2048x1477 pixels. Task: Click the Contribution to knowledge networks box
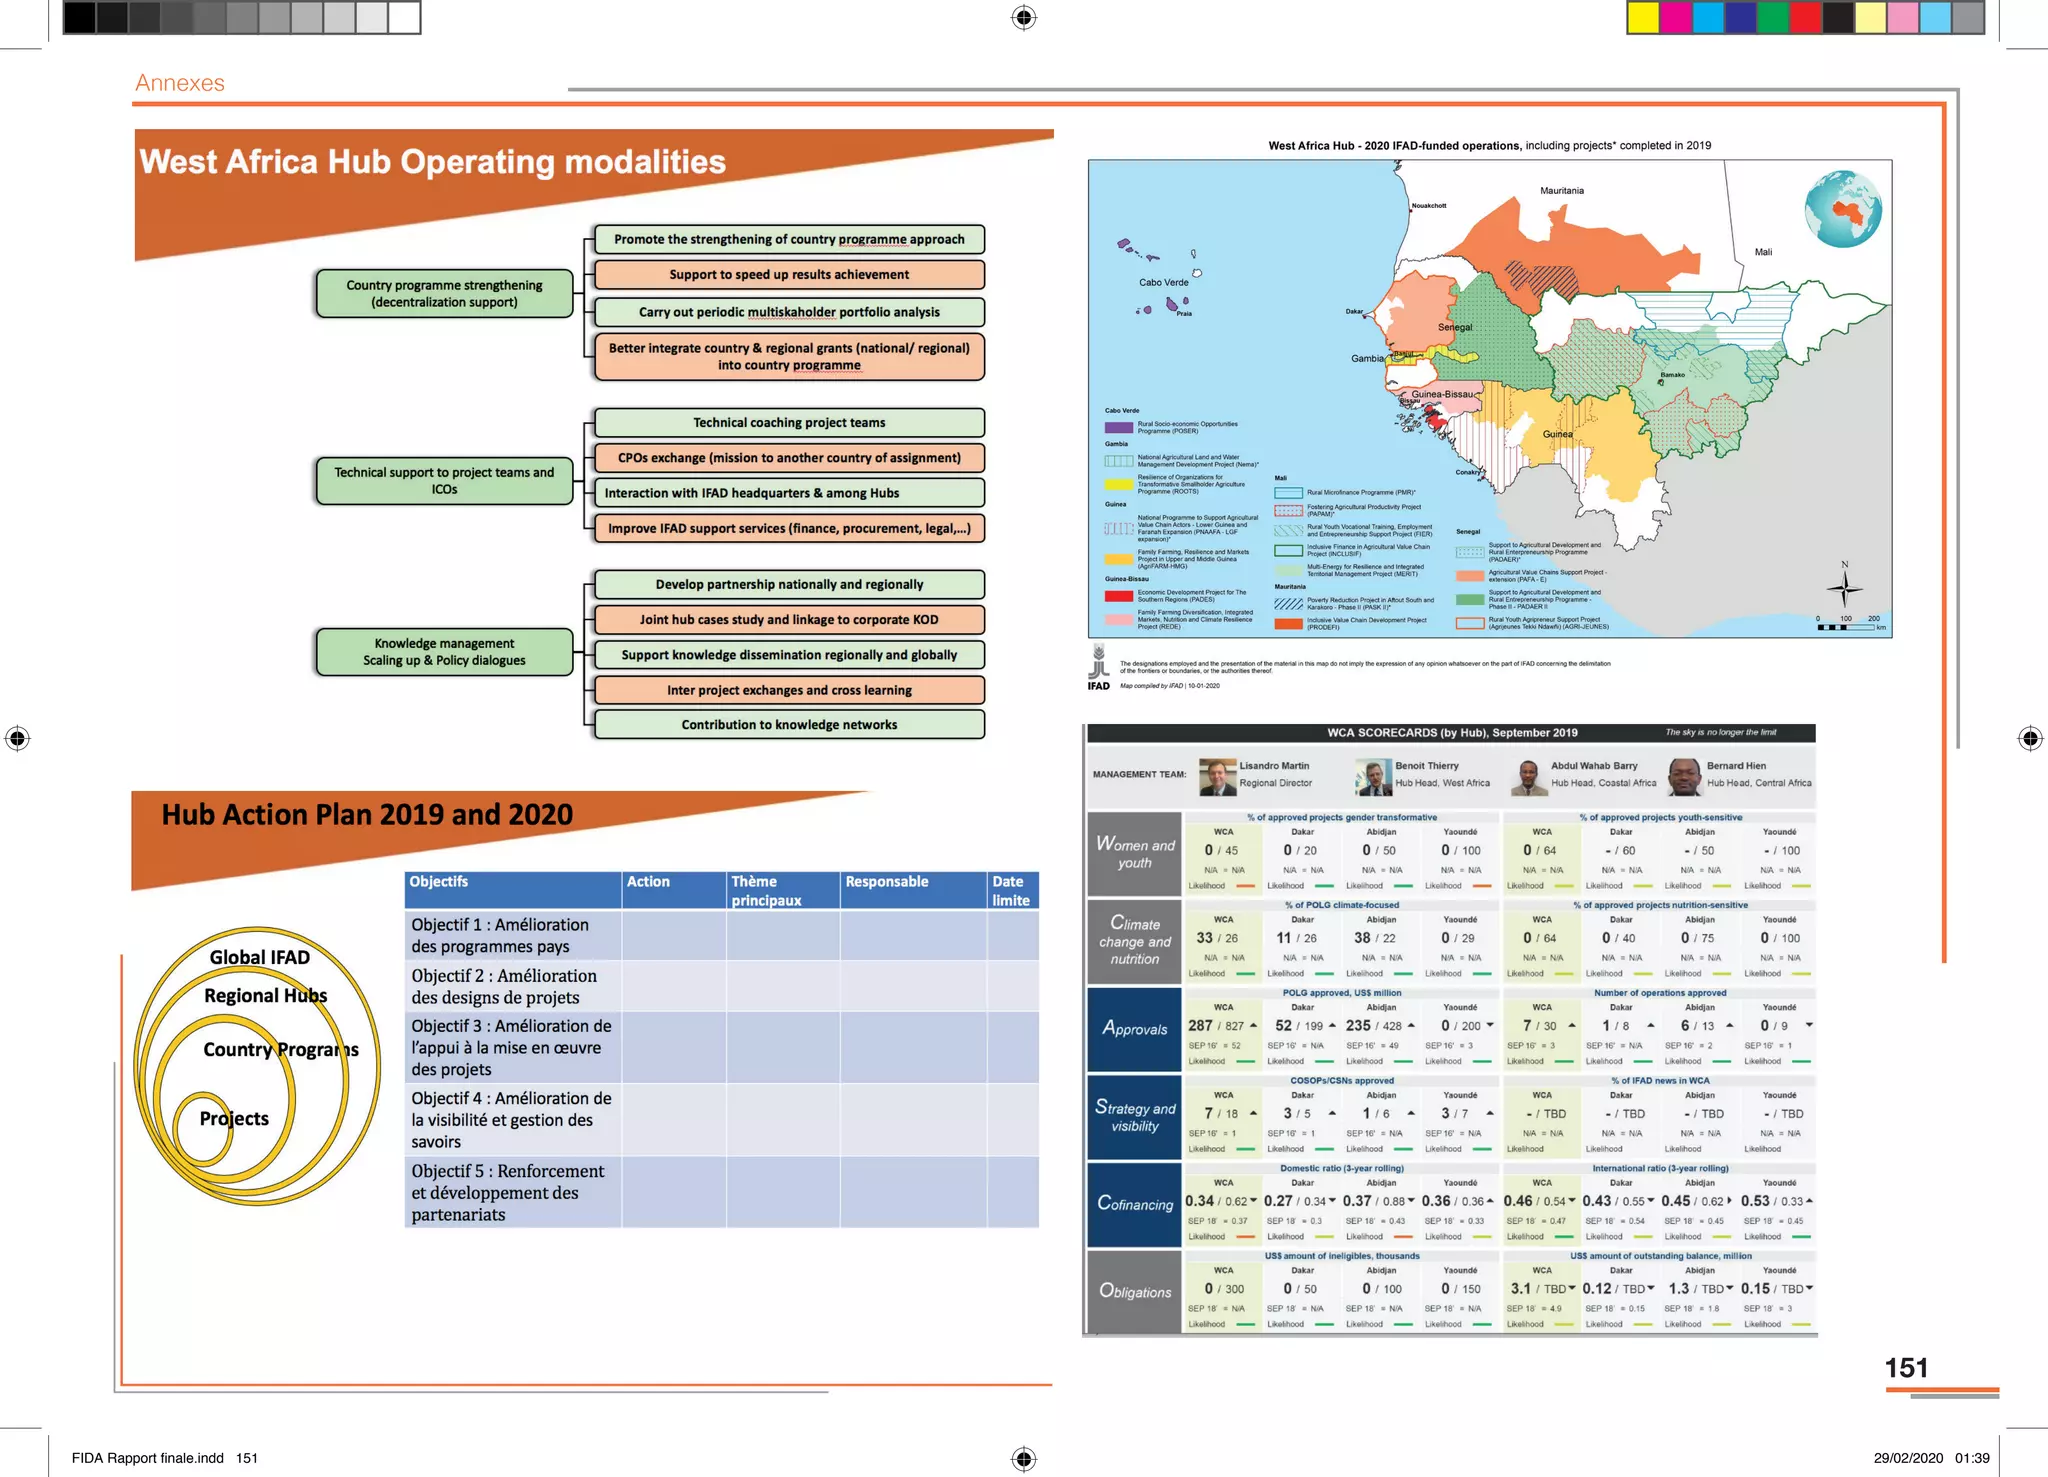pos(789,724)
